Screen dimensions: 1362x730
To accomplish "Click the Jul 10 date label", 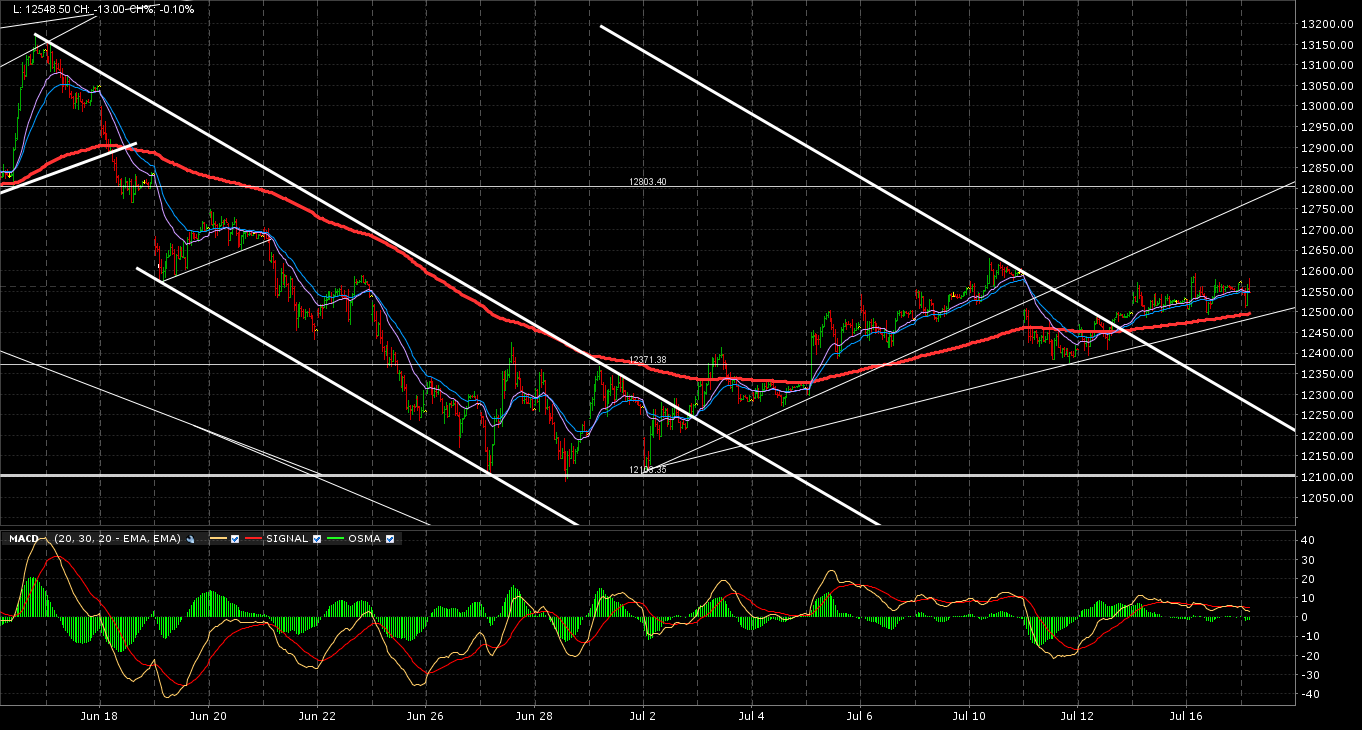I will 969,716.
